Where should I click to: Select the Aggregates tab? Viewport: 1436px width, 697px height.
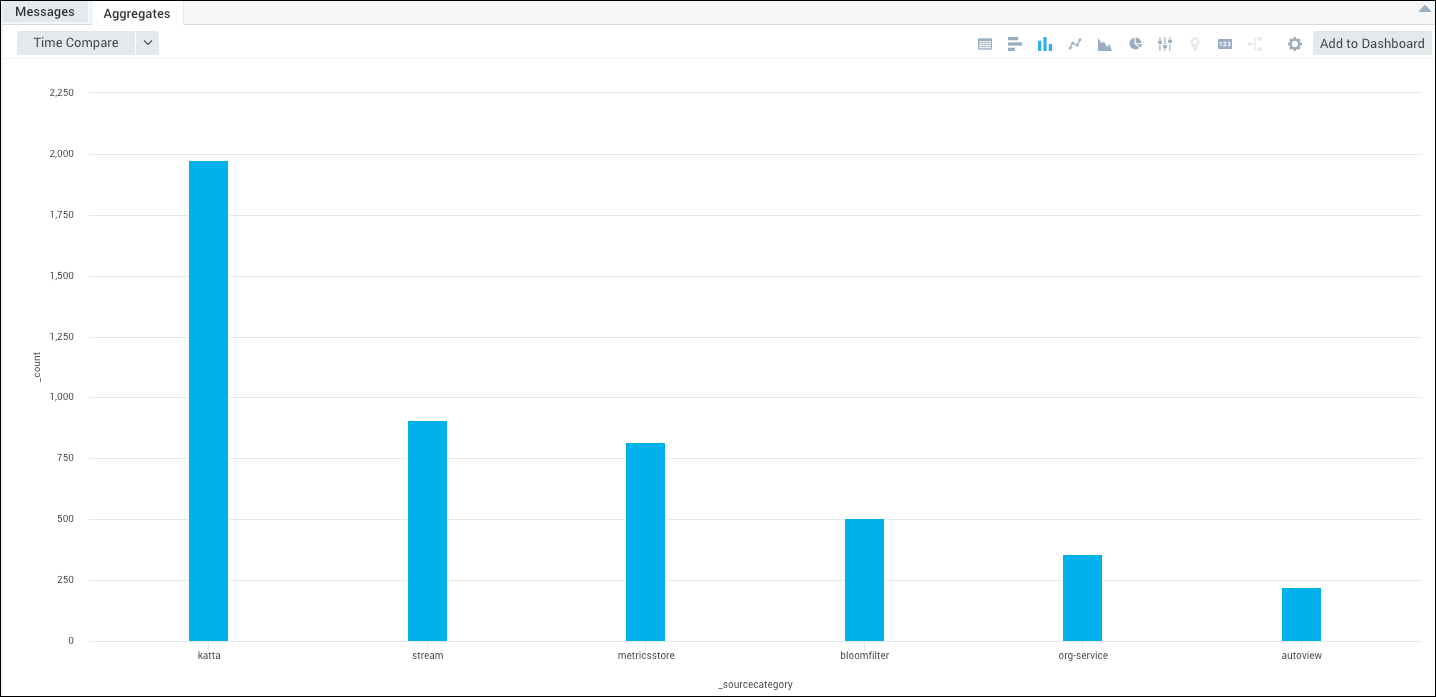click(x=137, y=14)
